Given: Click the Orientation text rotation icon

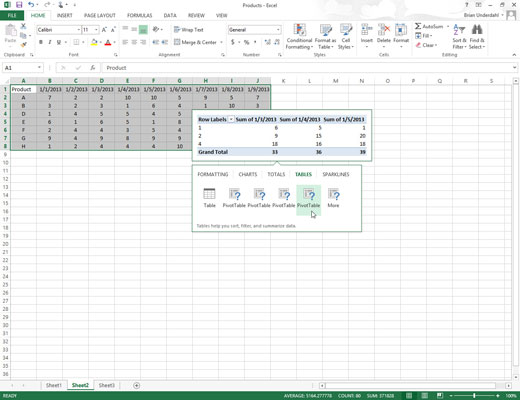Looking at the screenshot, I should click(156, 30).
